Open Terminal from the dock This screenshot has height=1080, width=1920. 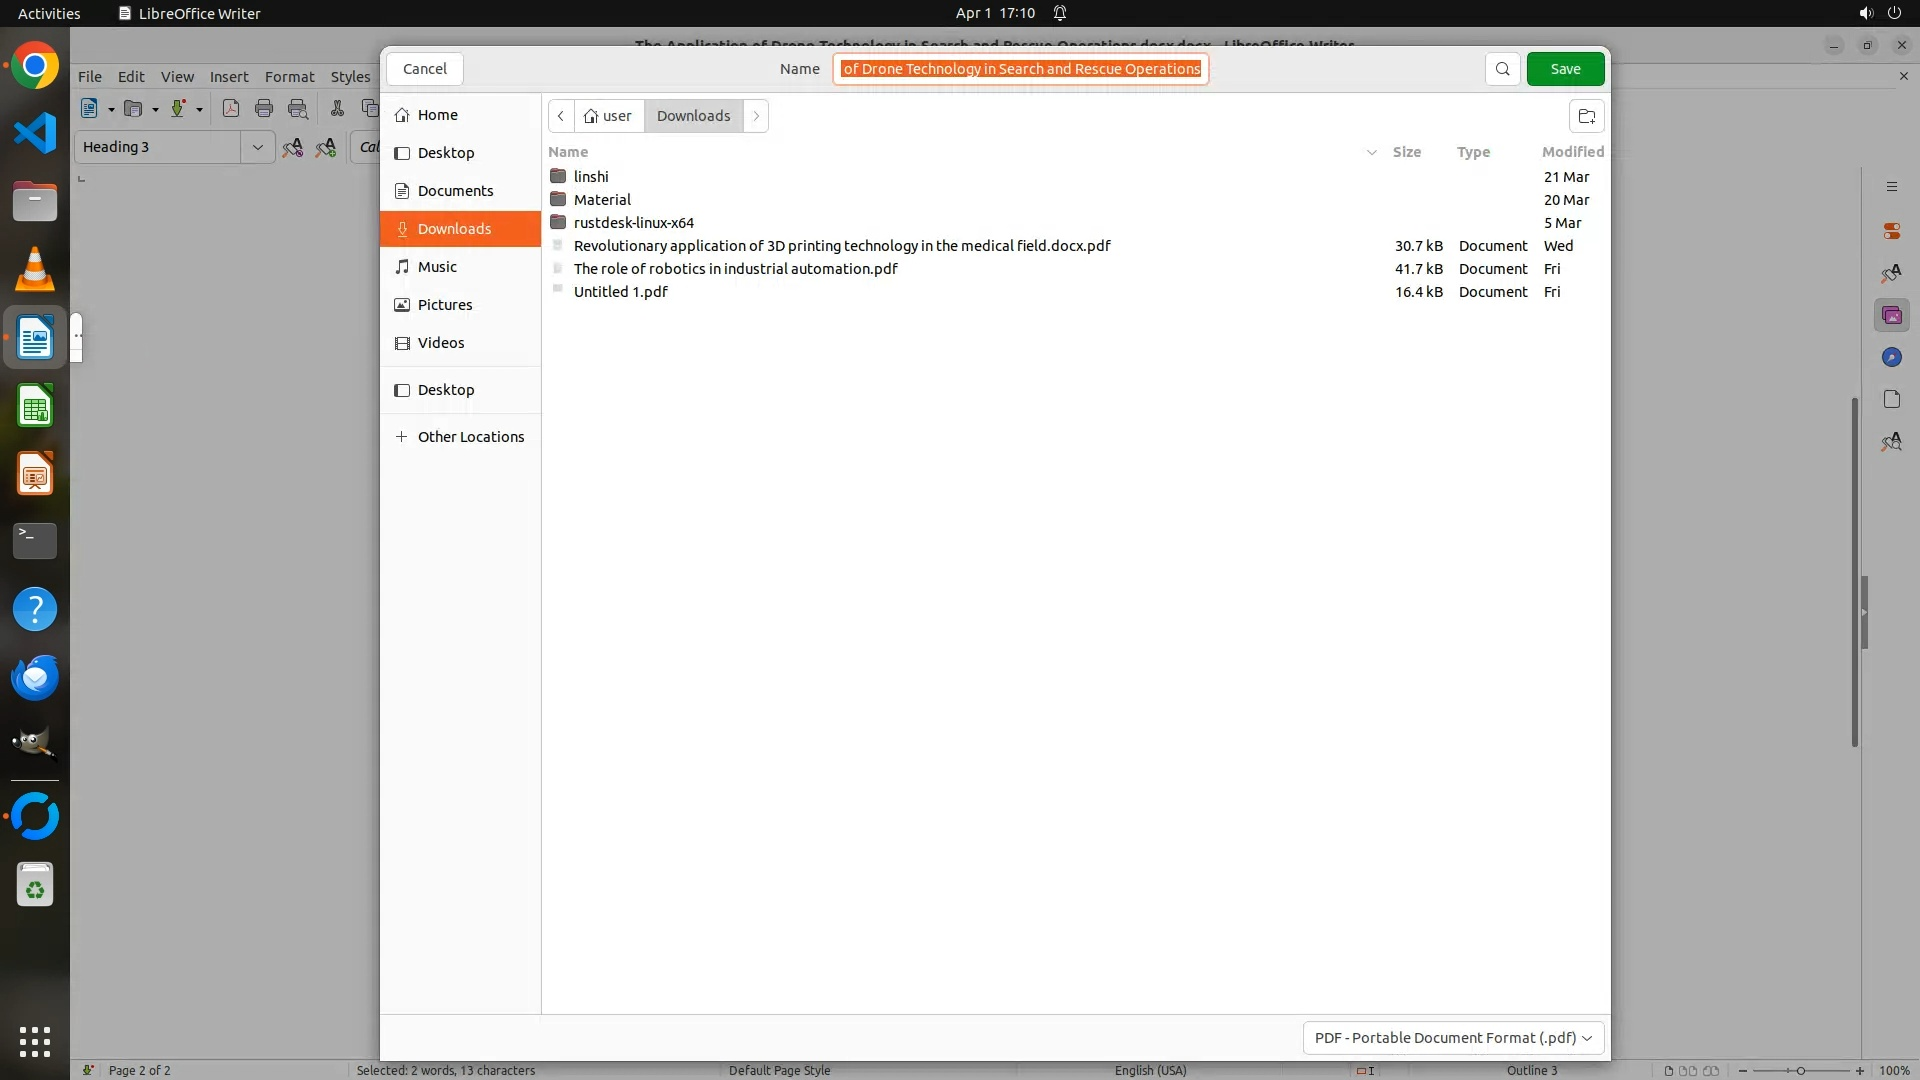[35, 541]
